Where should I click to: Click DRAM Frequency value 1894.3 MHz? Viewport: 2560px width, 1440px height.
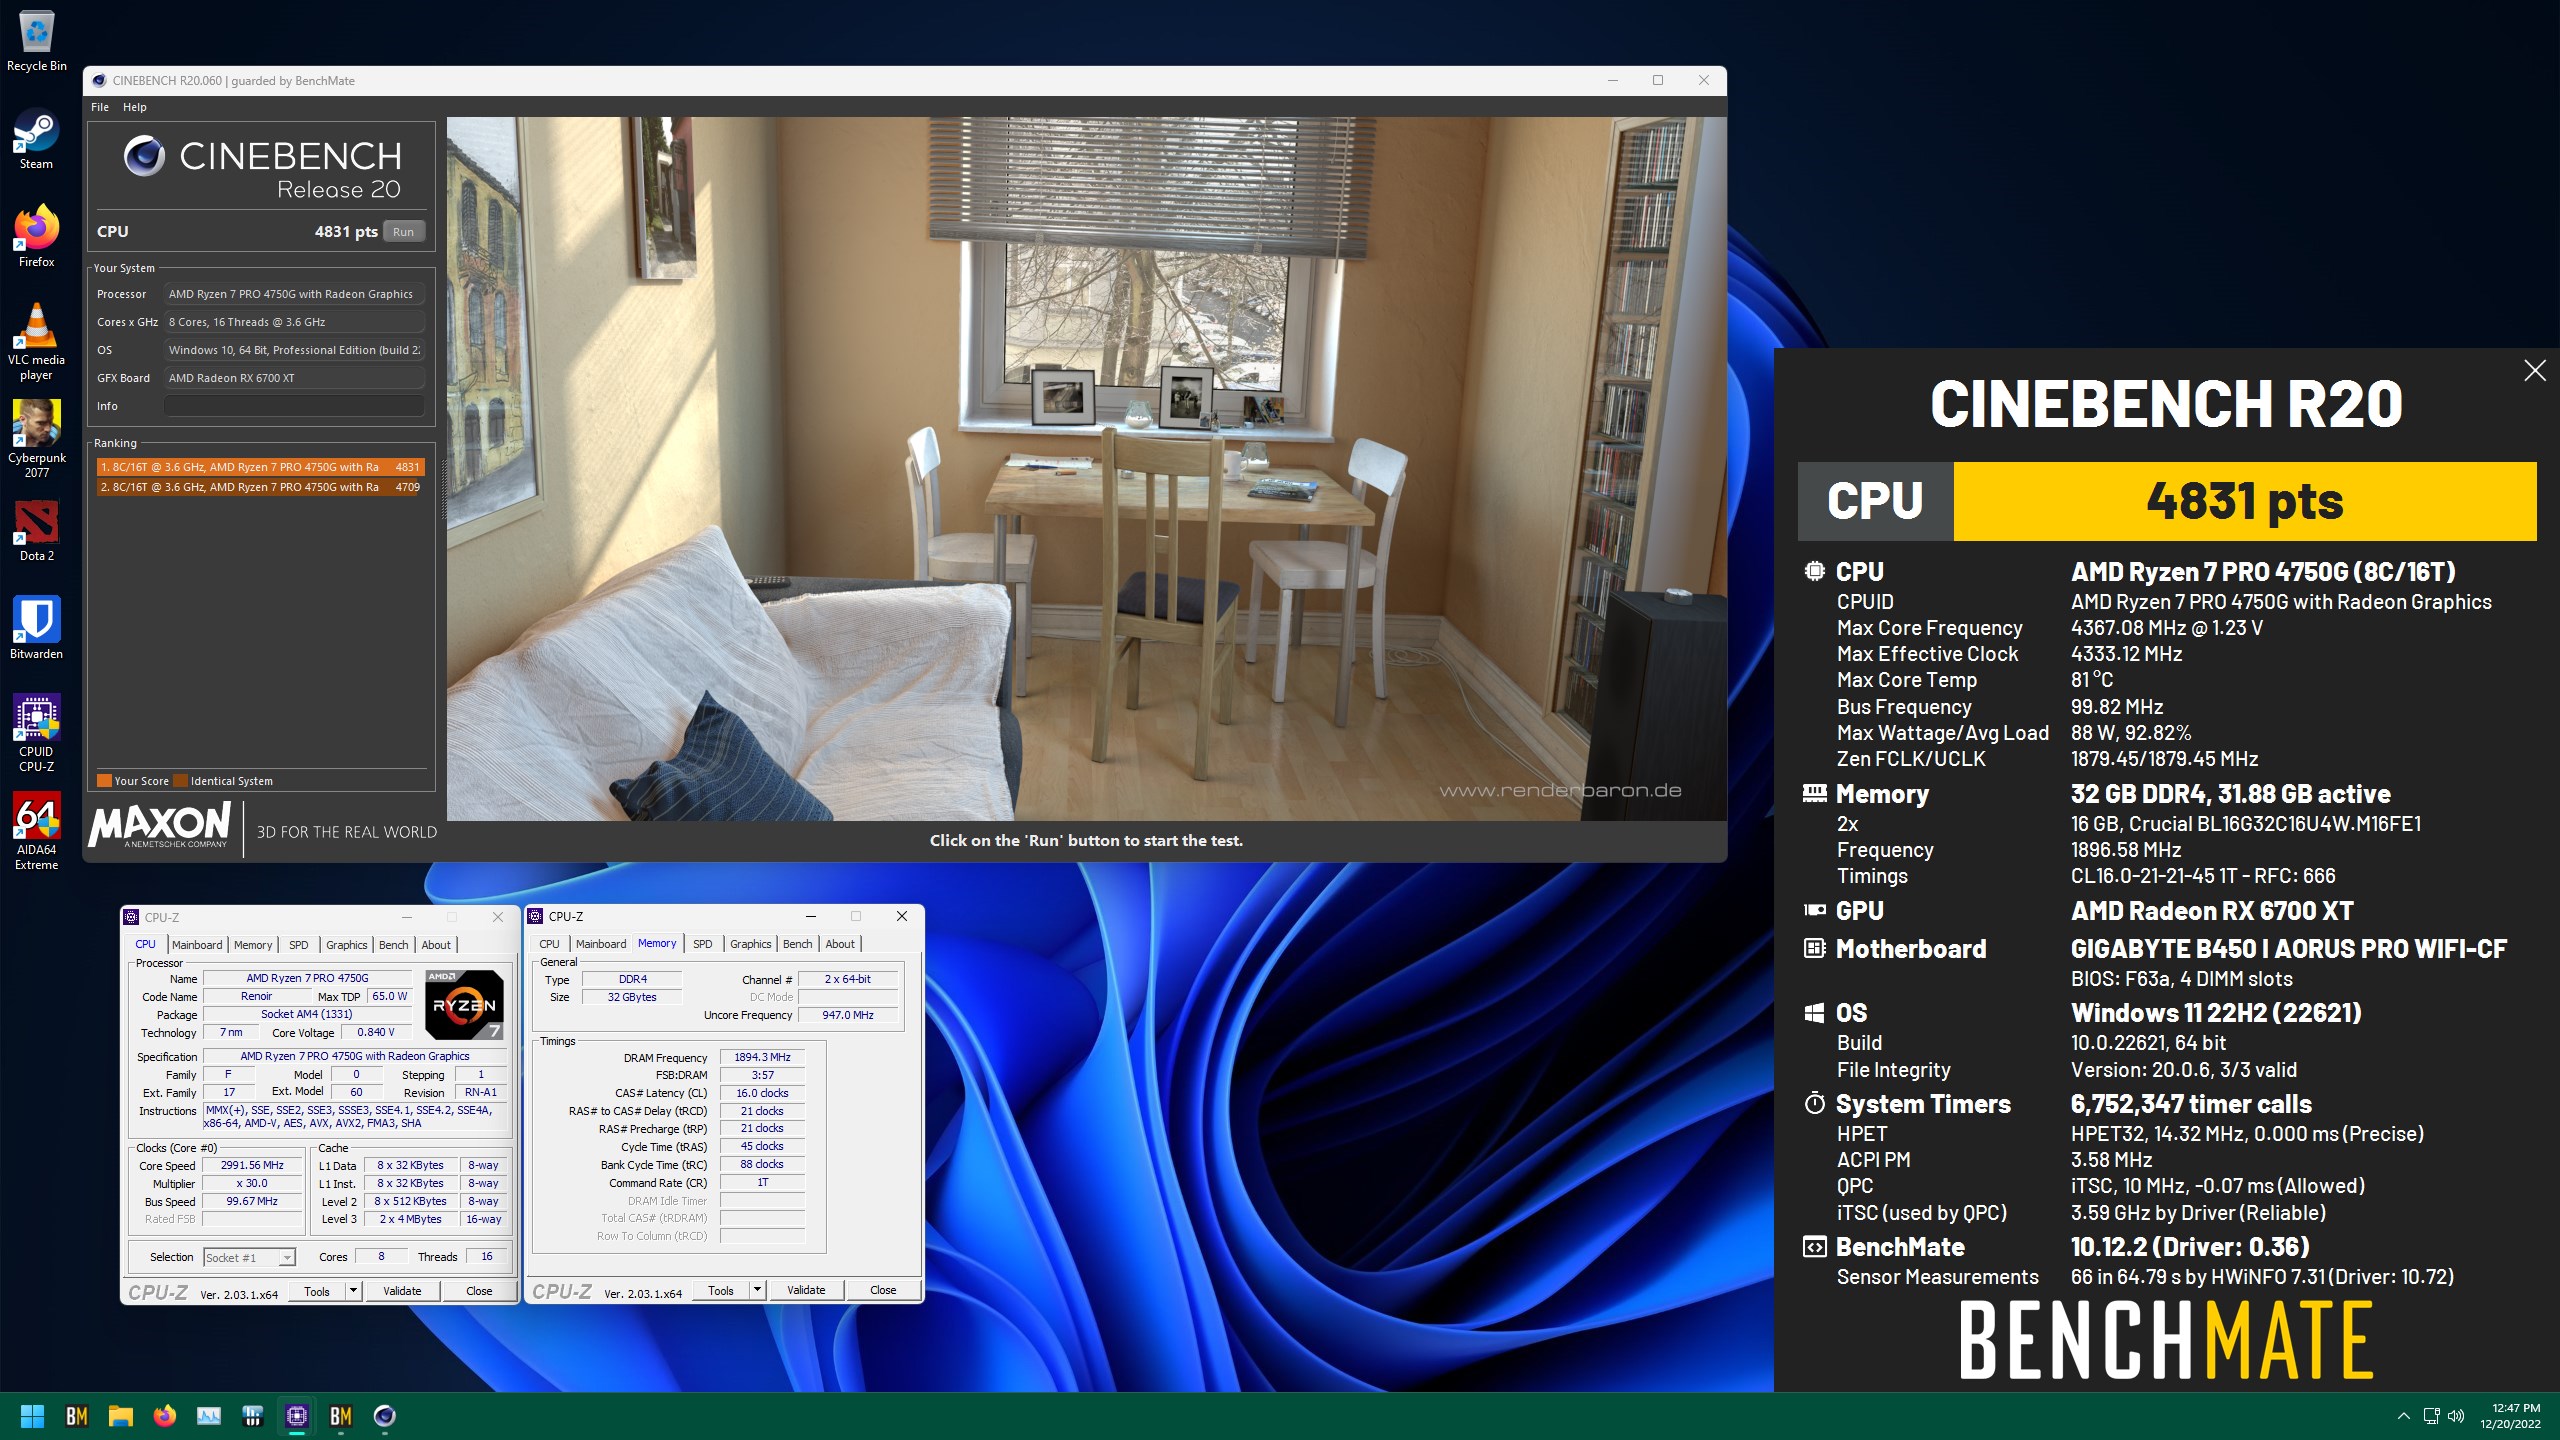(x=762, y=1057)
